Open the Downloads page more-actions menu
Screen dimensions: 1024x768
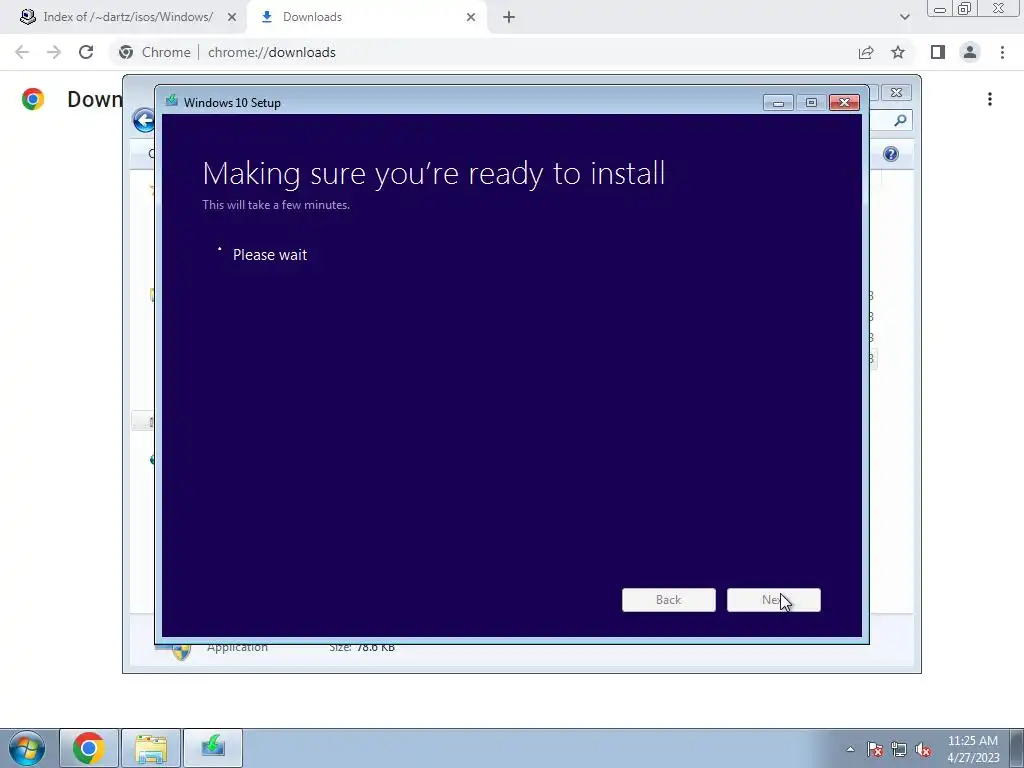990,99
